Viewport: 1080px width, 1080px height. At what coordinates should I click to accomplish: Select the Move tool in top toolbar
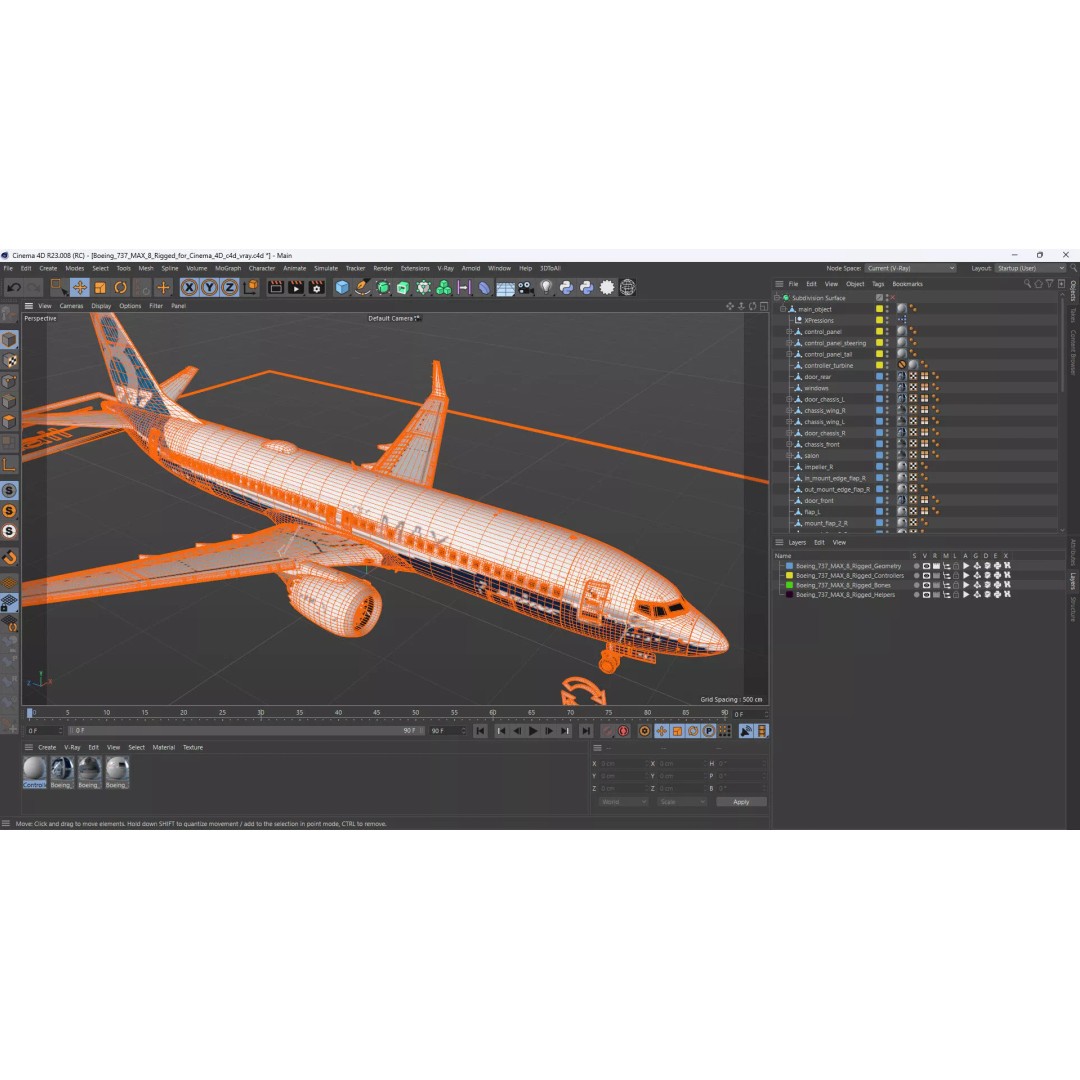click(80, 288)
